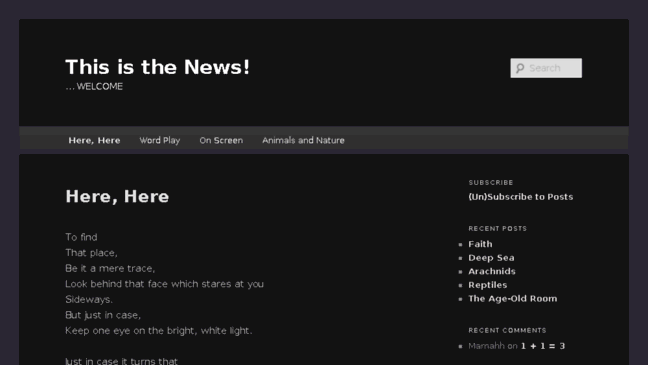Click the bullet beside Deep Sea
The image size is (648, 365).
click(460, 258)
